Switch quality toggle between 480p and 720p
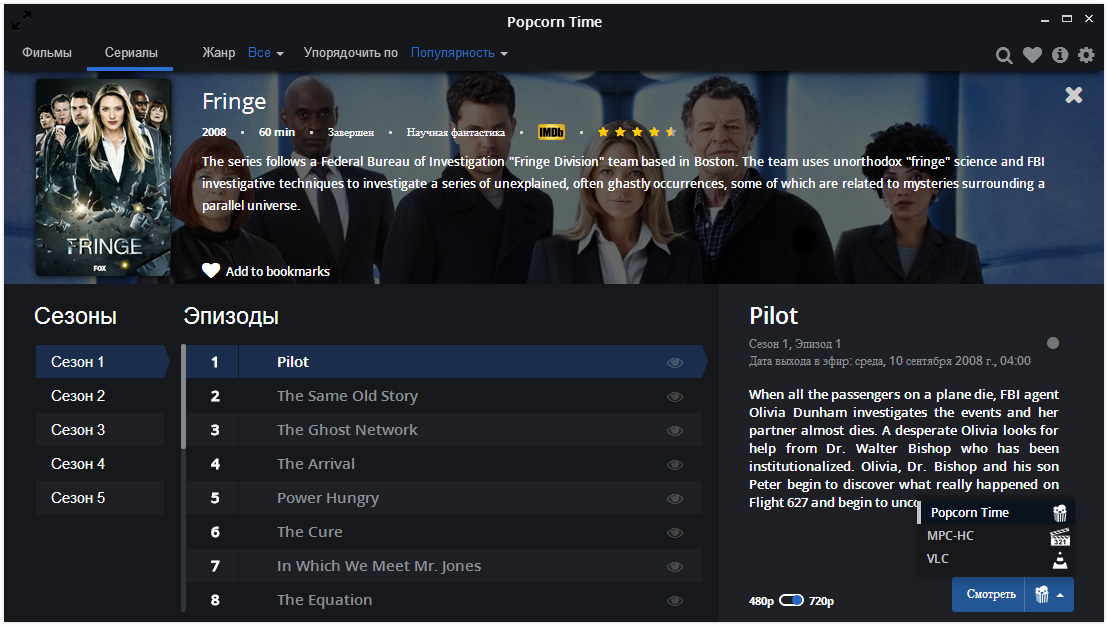 point(791,601)
